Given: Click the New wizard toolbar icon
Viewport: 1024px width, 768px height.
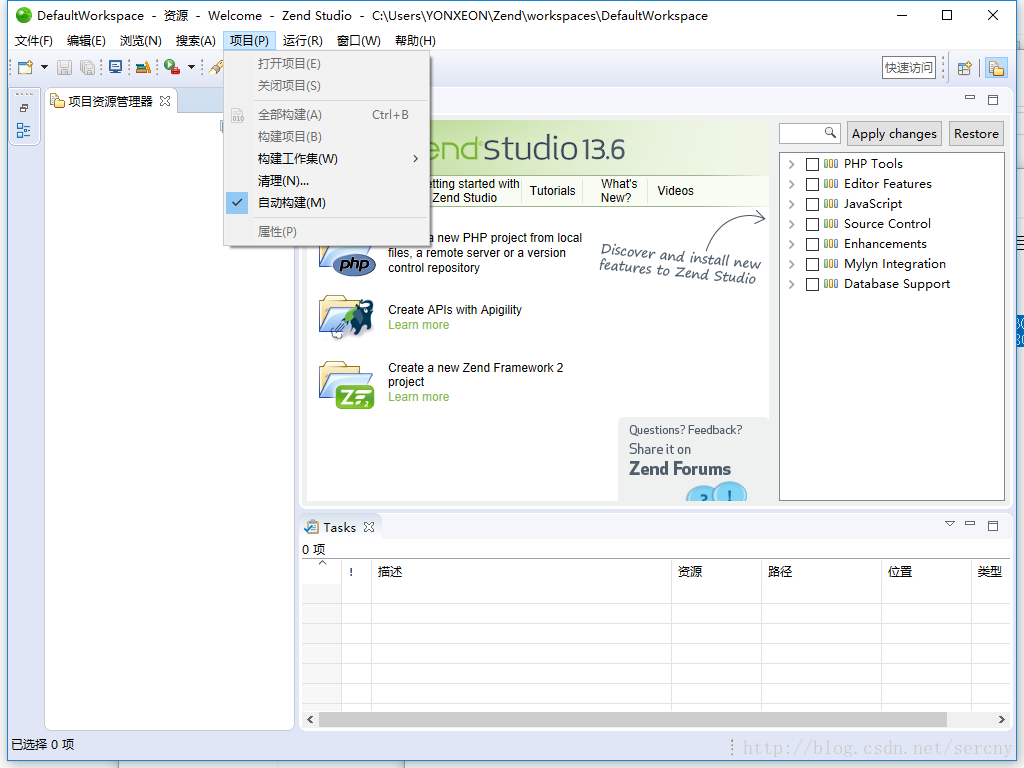Looking at the screenshot, I should [x=25, y=67].
